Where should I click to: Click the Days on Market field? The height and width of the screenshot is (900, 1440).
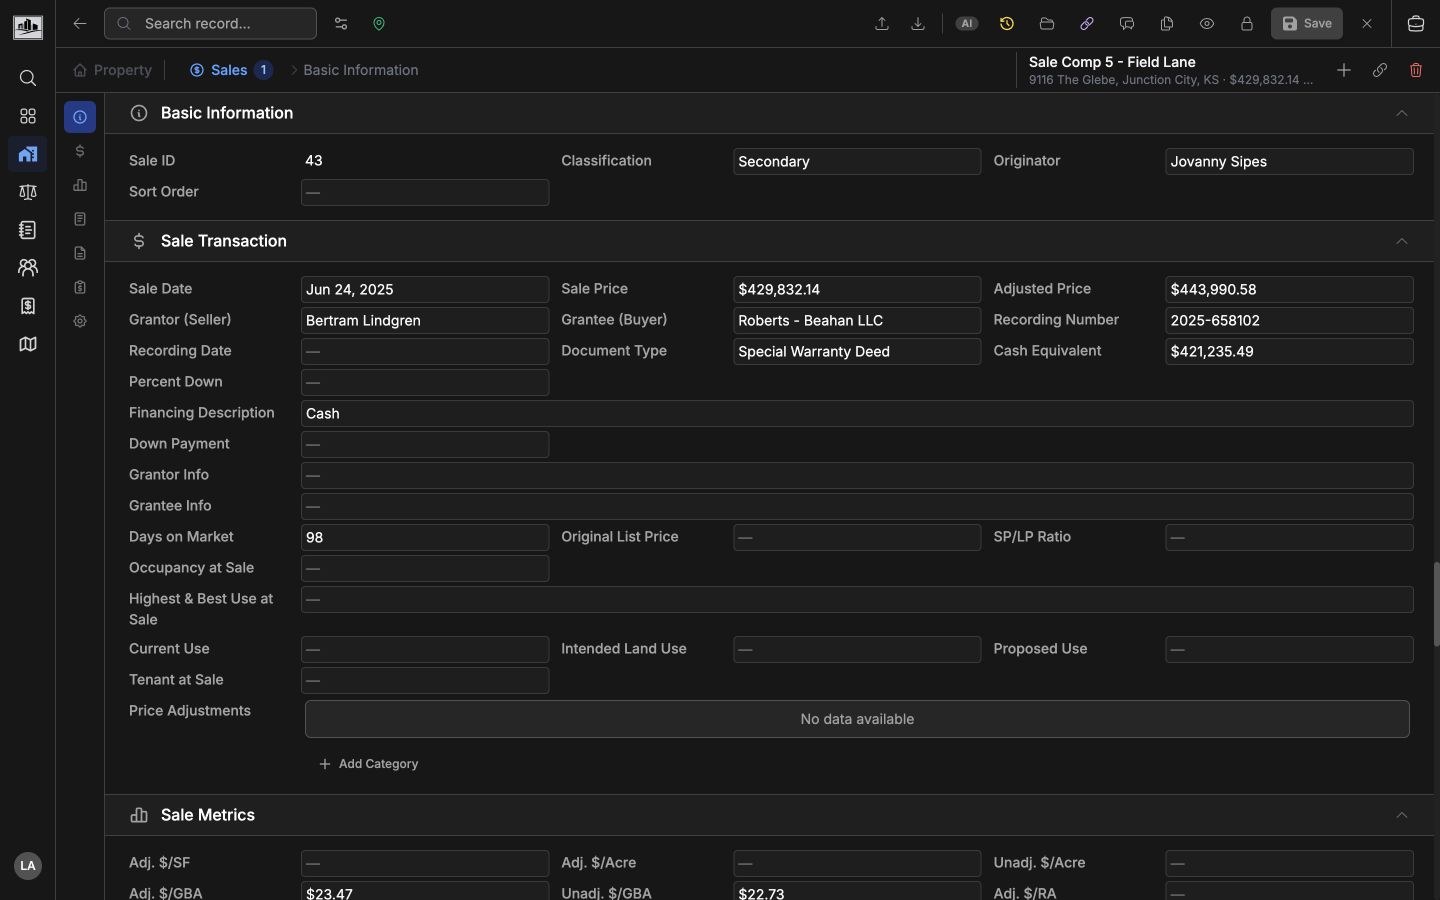click(x=425, y=538)
